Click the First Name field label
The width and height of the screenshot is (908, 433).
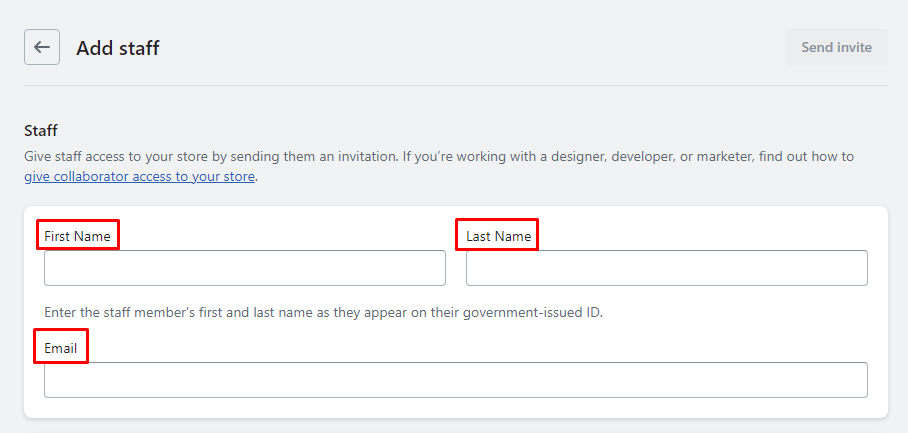[x=77, y=236]
